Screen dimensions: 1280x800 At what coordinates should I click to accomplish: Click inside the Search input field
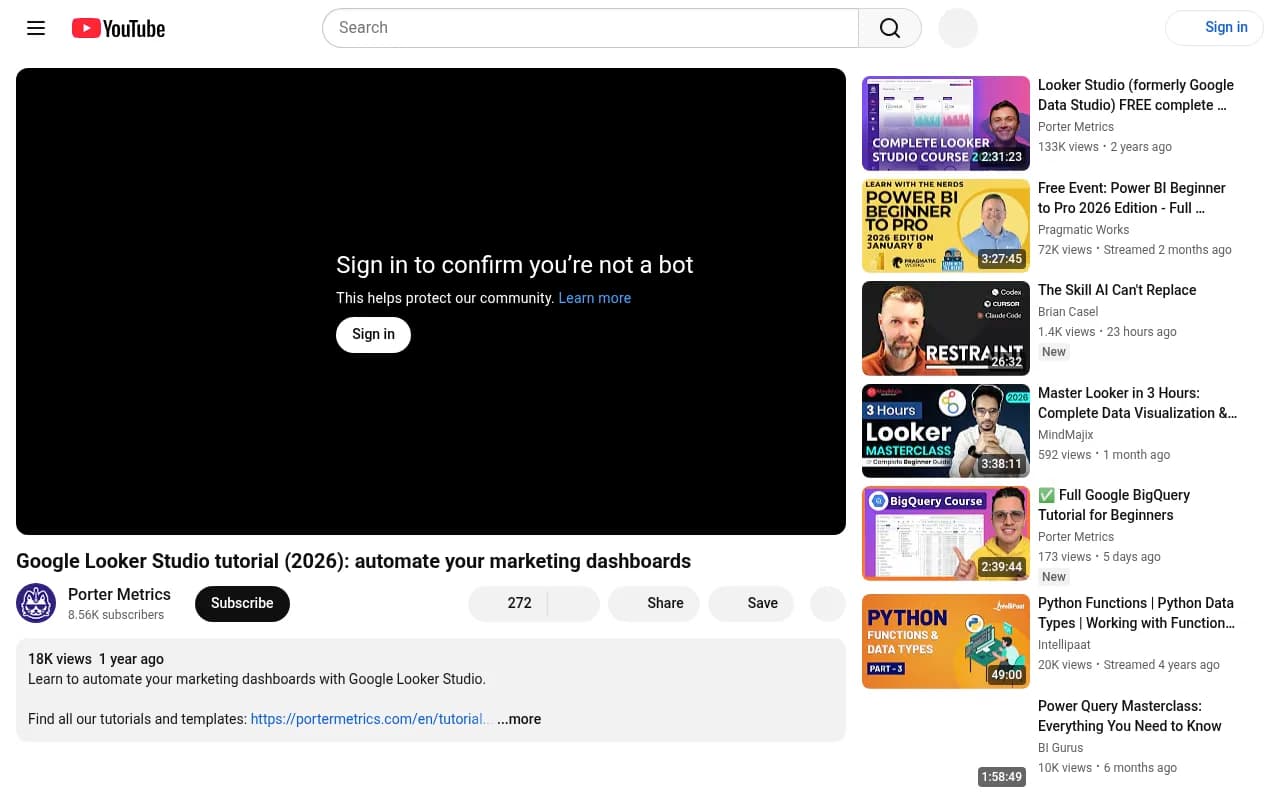[590, 28]
